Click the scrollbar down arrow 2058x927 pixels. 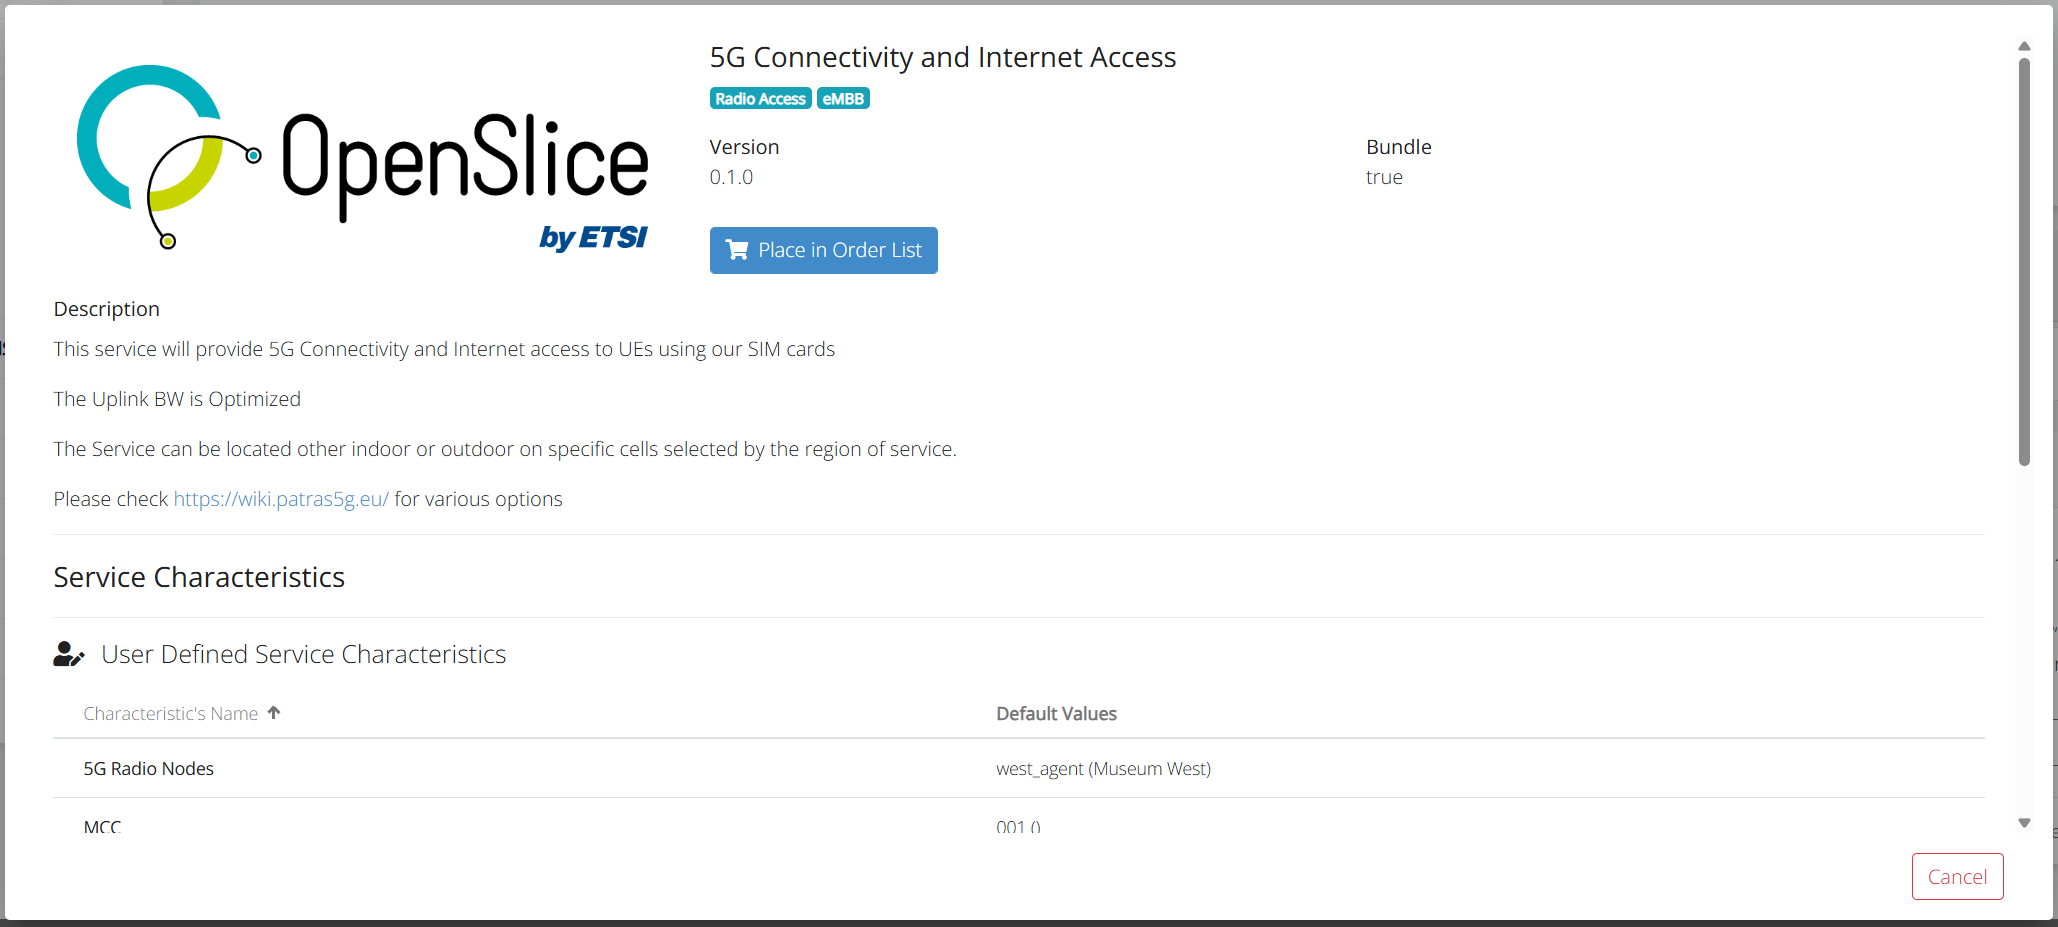2024,823
